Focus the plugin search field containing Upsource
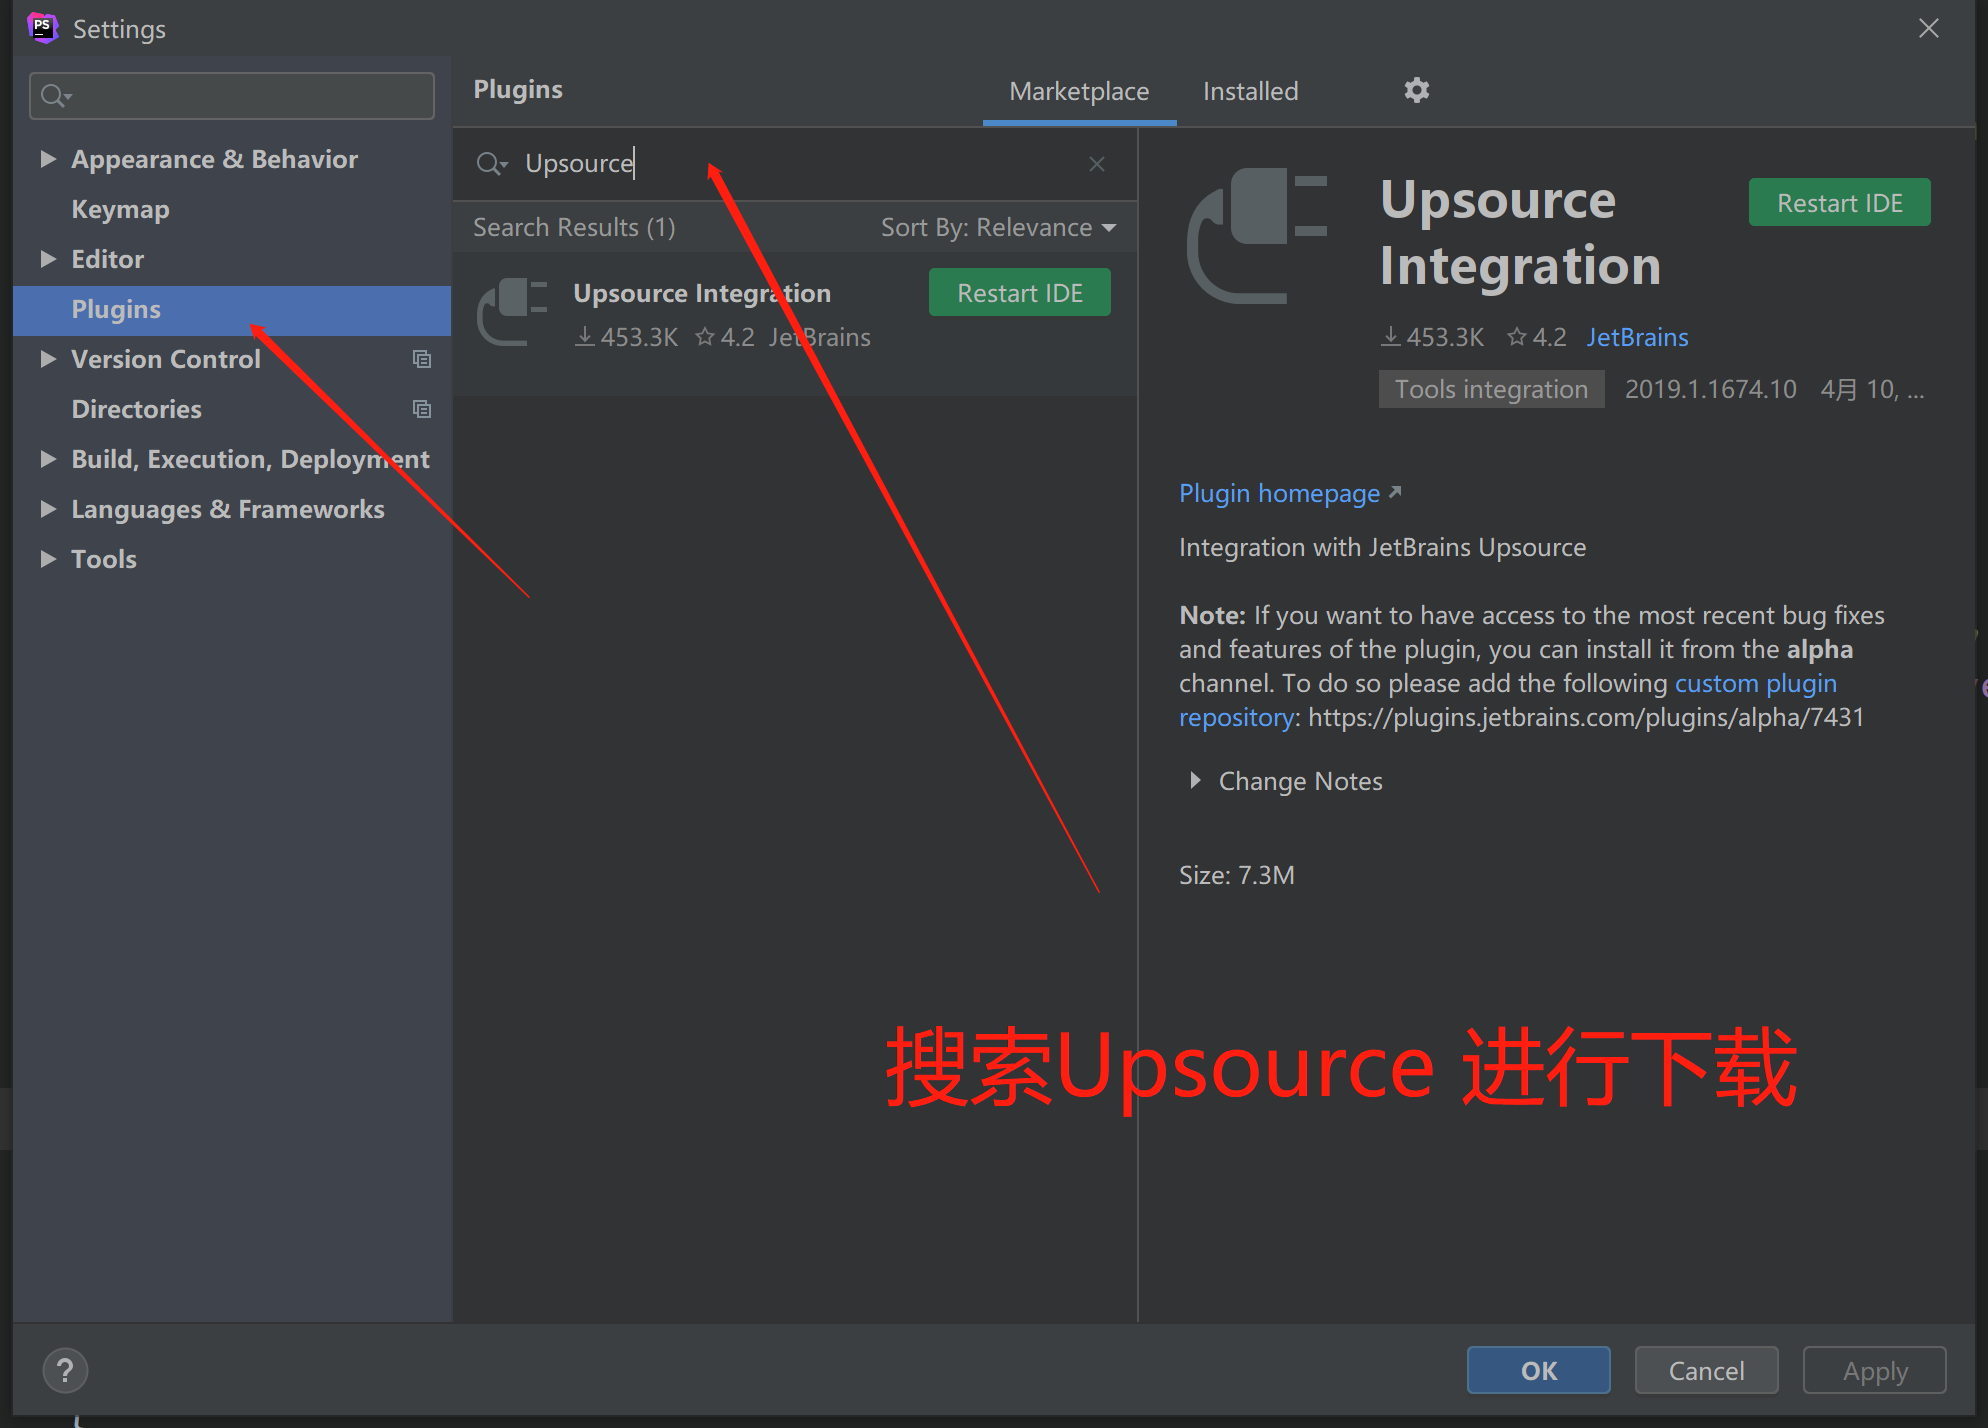Screen dimensions: 1988x1428 (x=795, y=164)
